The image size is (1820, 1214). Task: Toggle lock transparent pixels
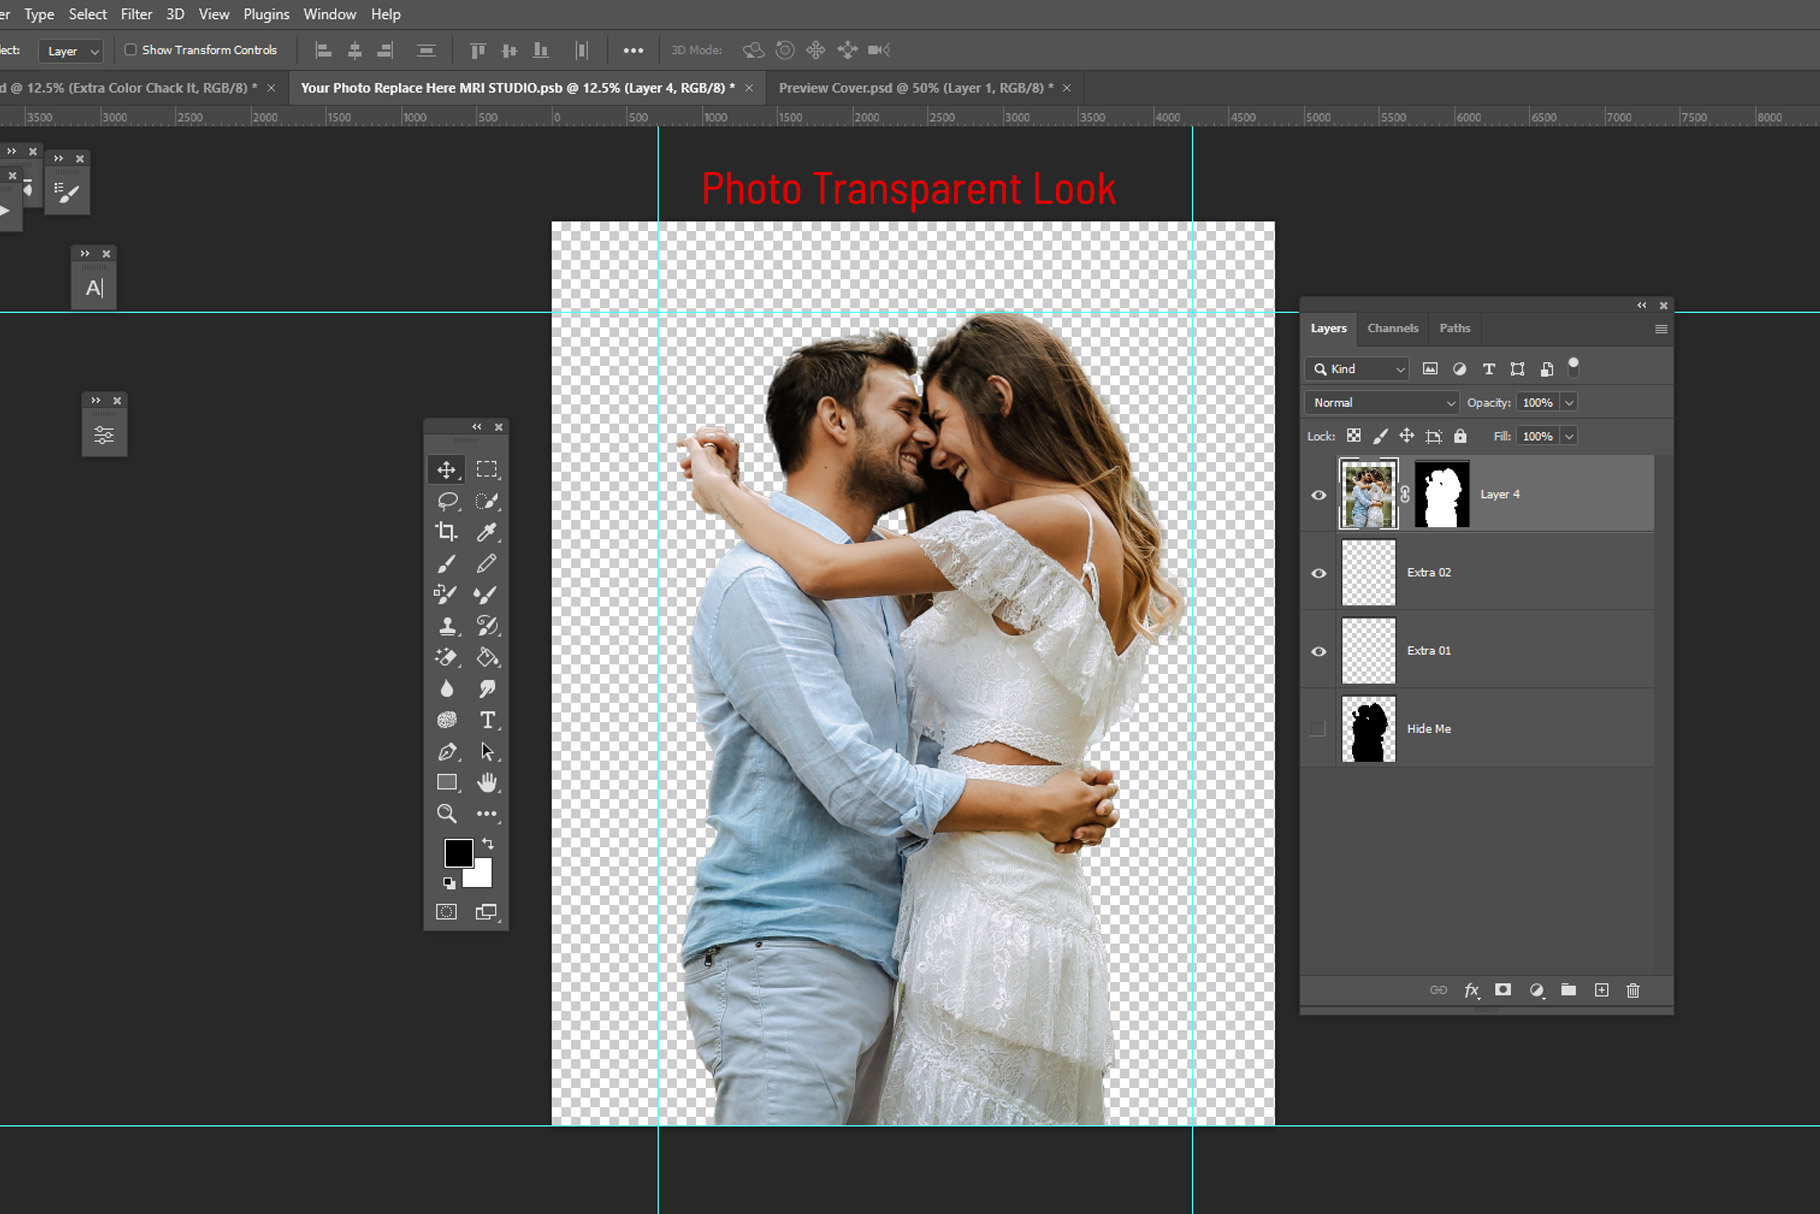click(1353, 436)
